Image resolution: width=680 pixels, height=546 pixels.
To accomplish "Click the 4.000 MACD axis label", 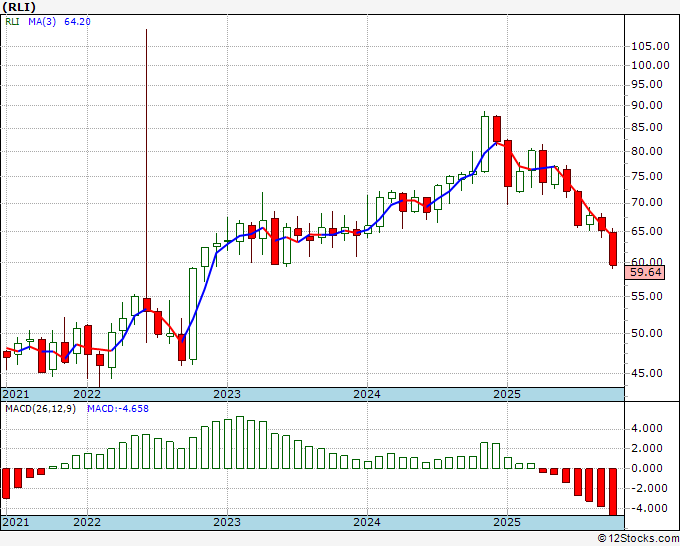I will click(647, 428).
